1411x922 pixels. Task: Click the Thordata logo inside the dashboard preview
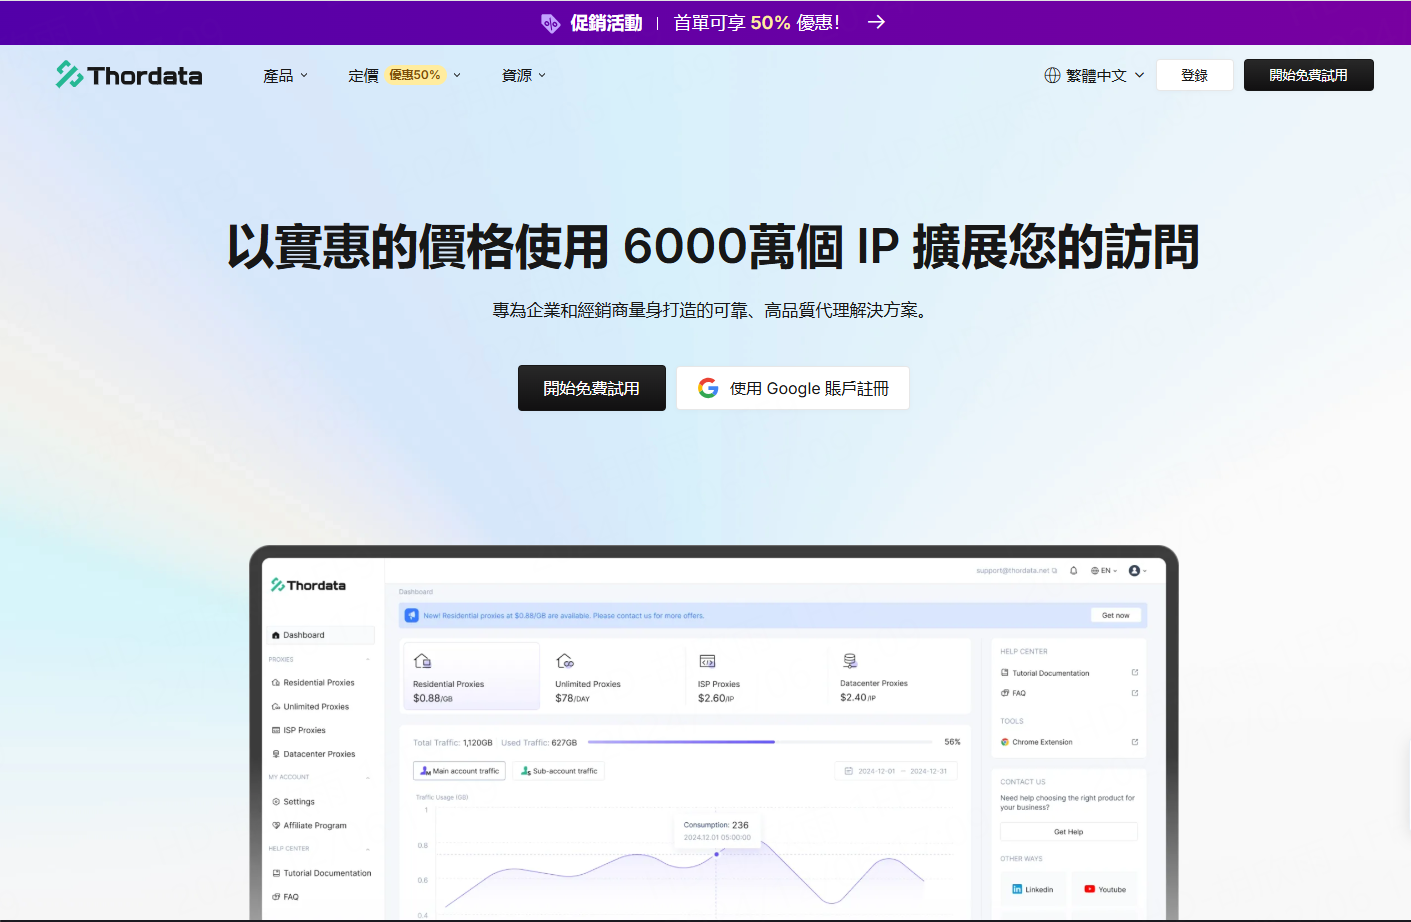pyautogui.click(x=308, y=585)
